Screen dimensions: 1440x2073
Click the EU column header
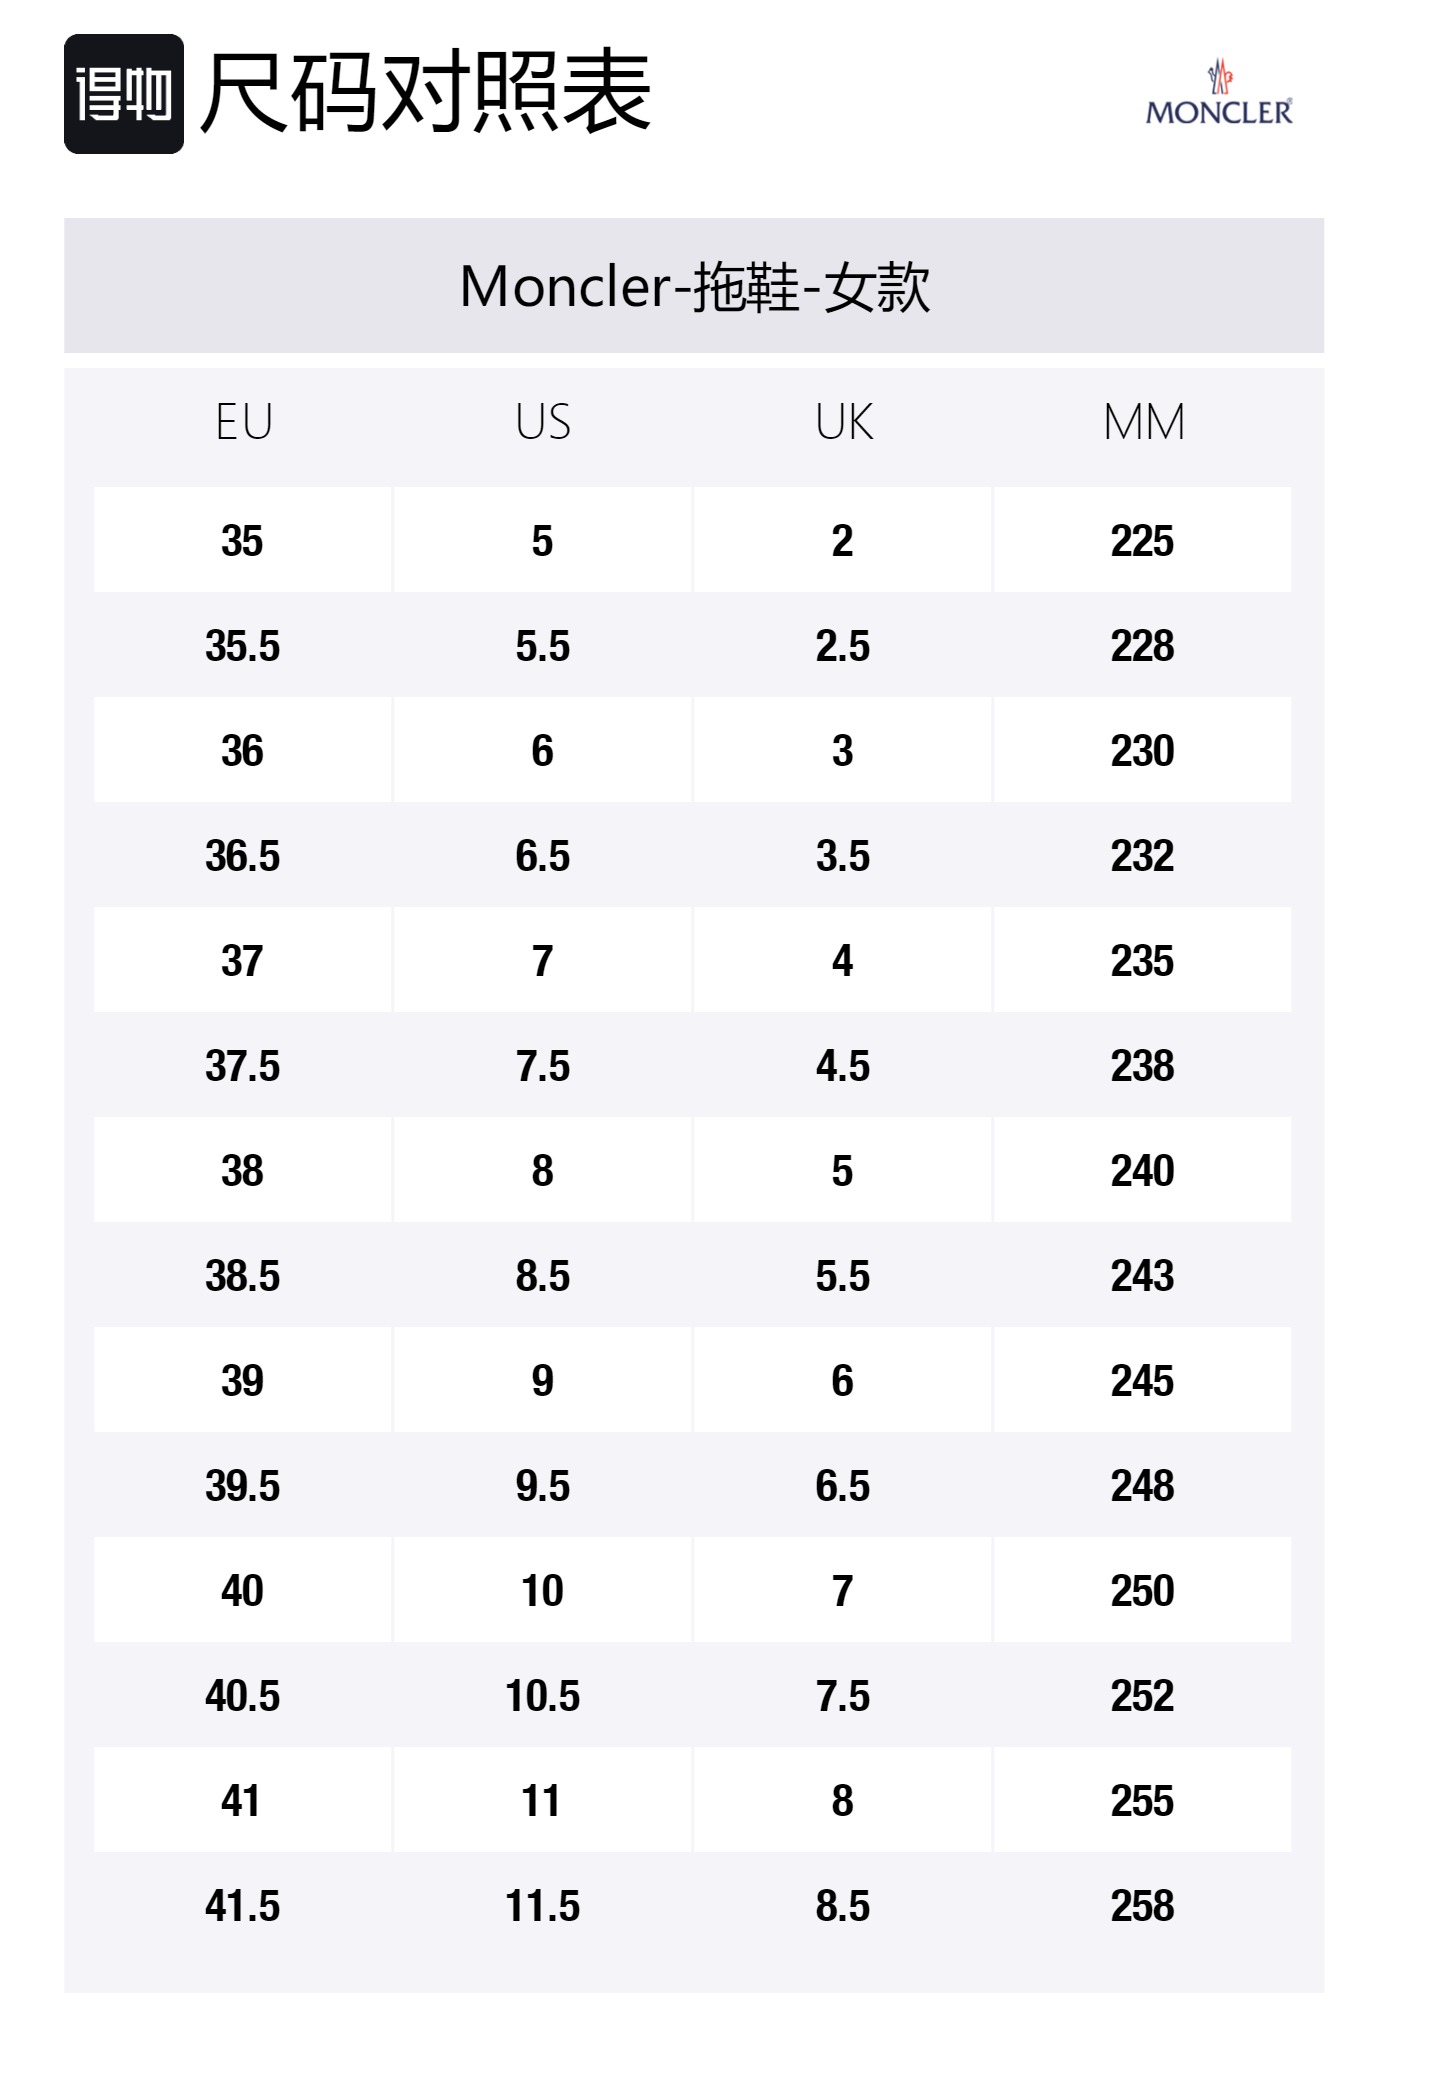[243, 422]
